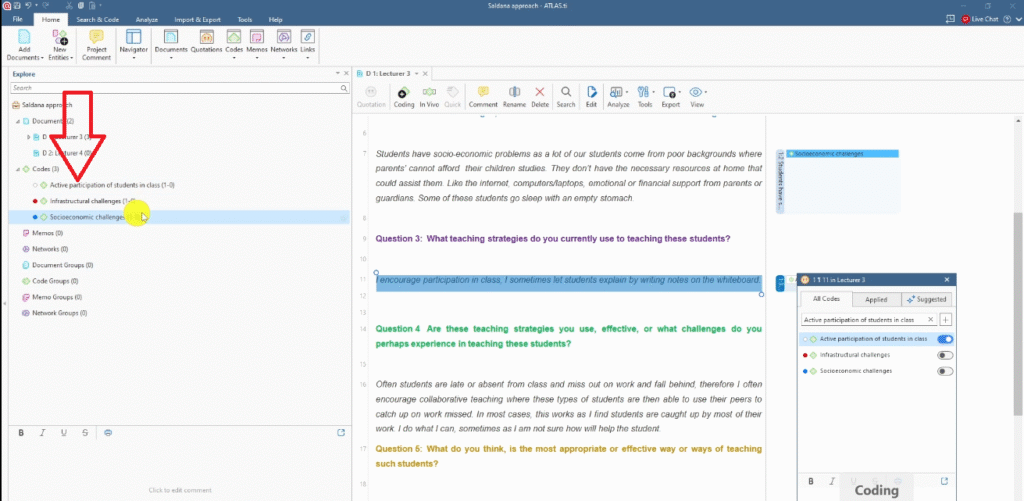Switch to the Search & Code ribbon tab
The image size is (1024, 501).
point(98,19)
